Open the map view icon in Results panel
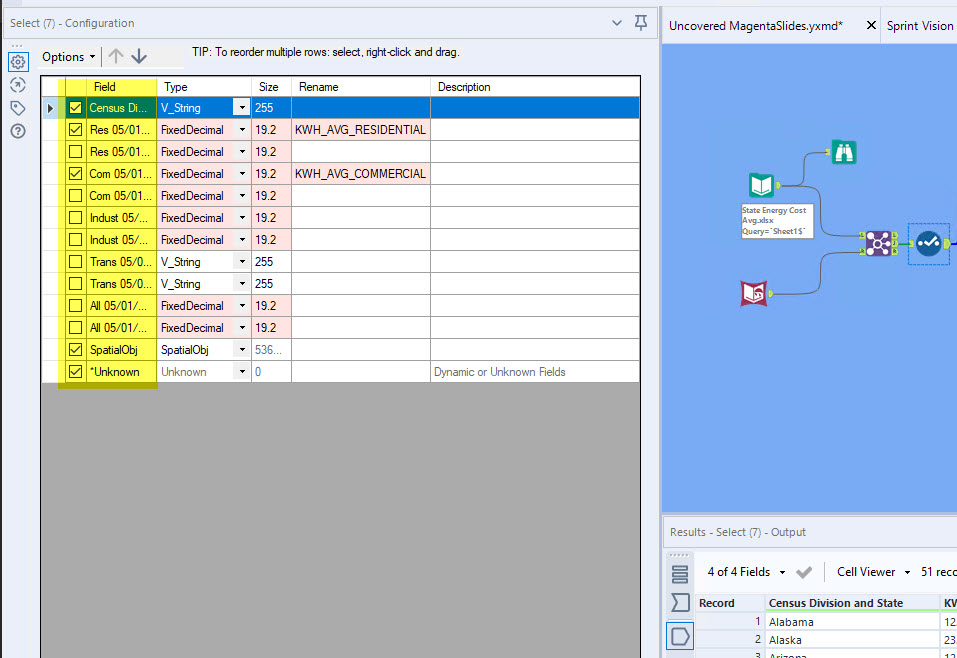Viewport: 957px width, 658px height. click(x=680, y=636)
